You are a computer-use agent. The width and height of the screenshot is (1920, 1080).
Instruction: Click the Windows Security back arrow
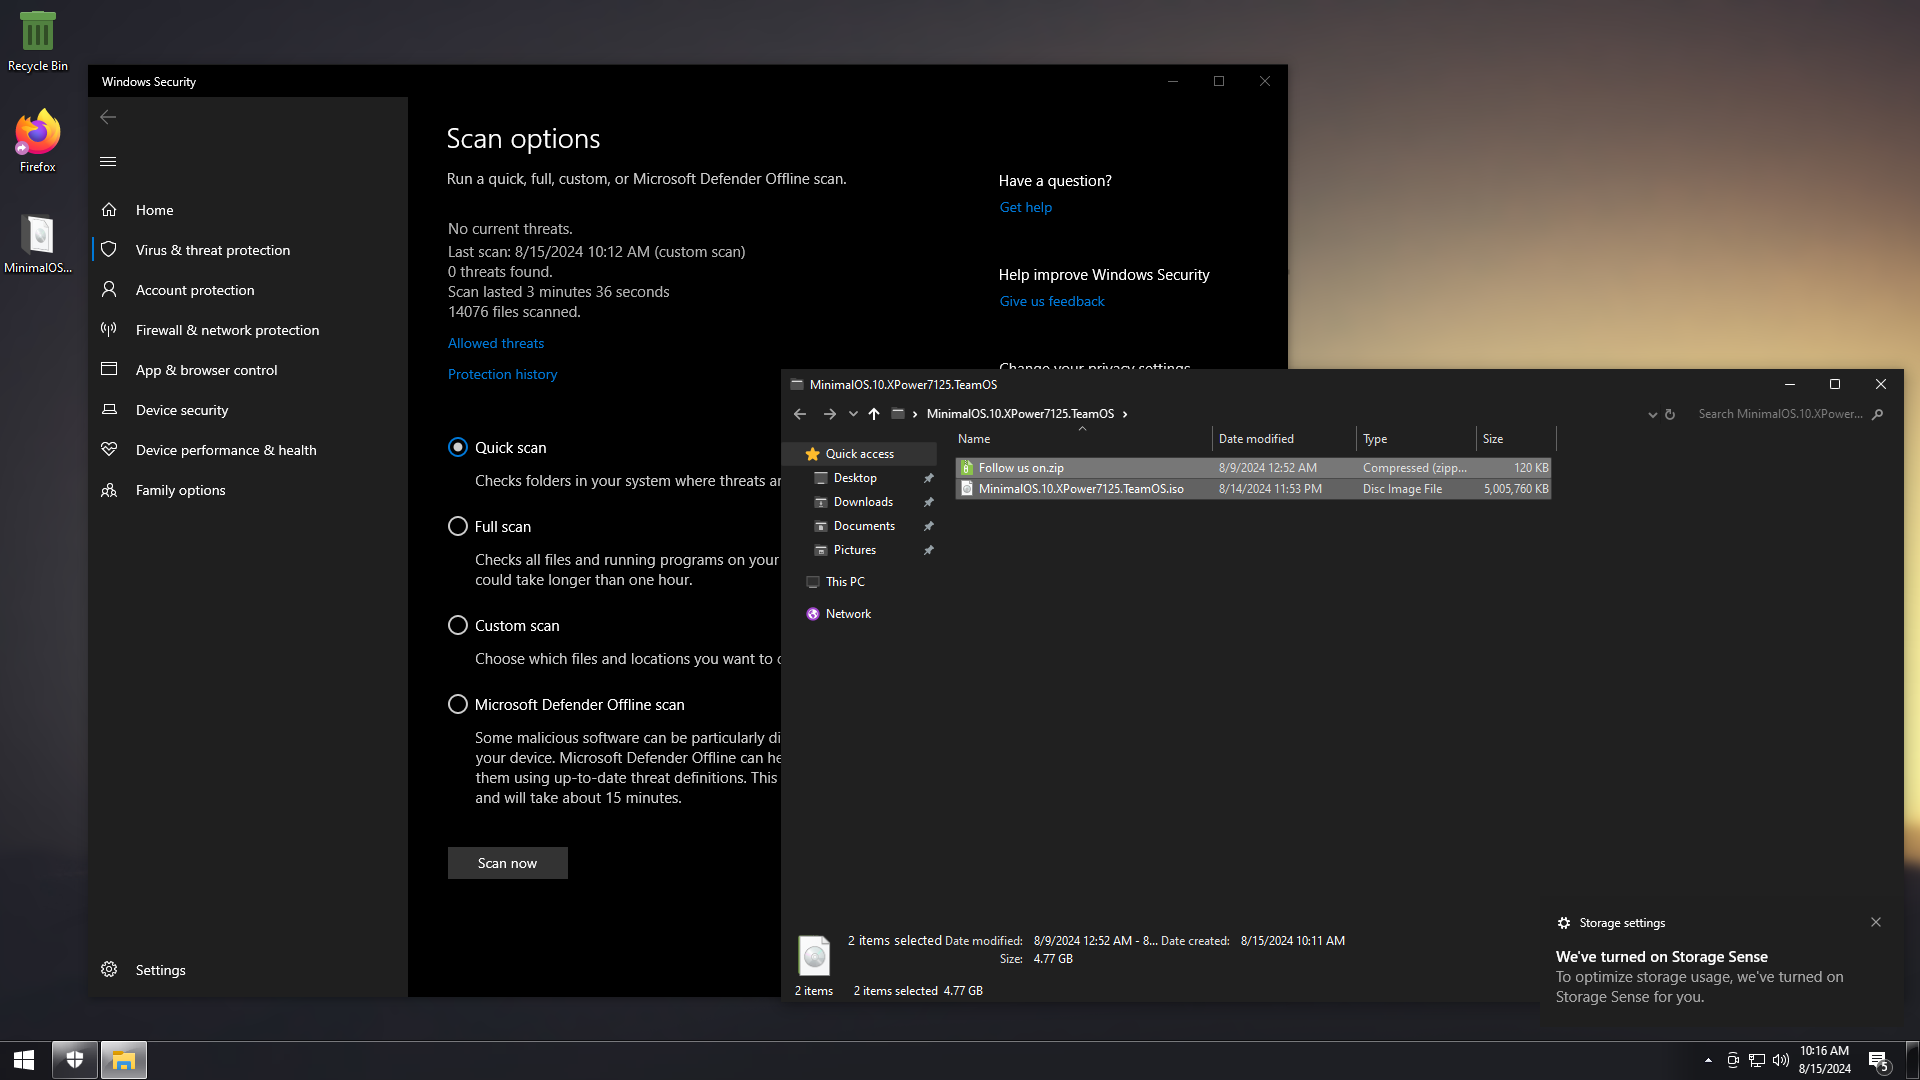point(108,117)
